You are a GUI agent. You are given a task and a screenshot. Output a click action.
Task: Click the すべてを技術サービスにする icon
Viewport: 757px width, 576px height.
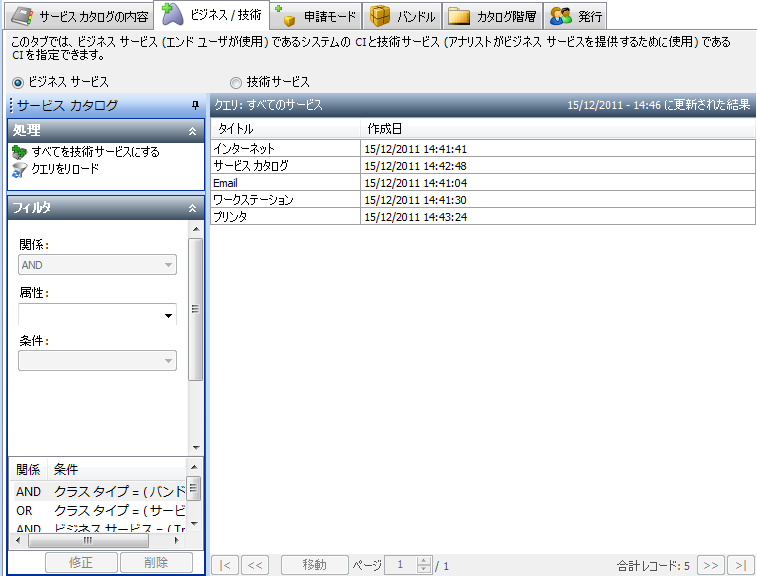pyautogui.click(x=19, y=152)
